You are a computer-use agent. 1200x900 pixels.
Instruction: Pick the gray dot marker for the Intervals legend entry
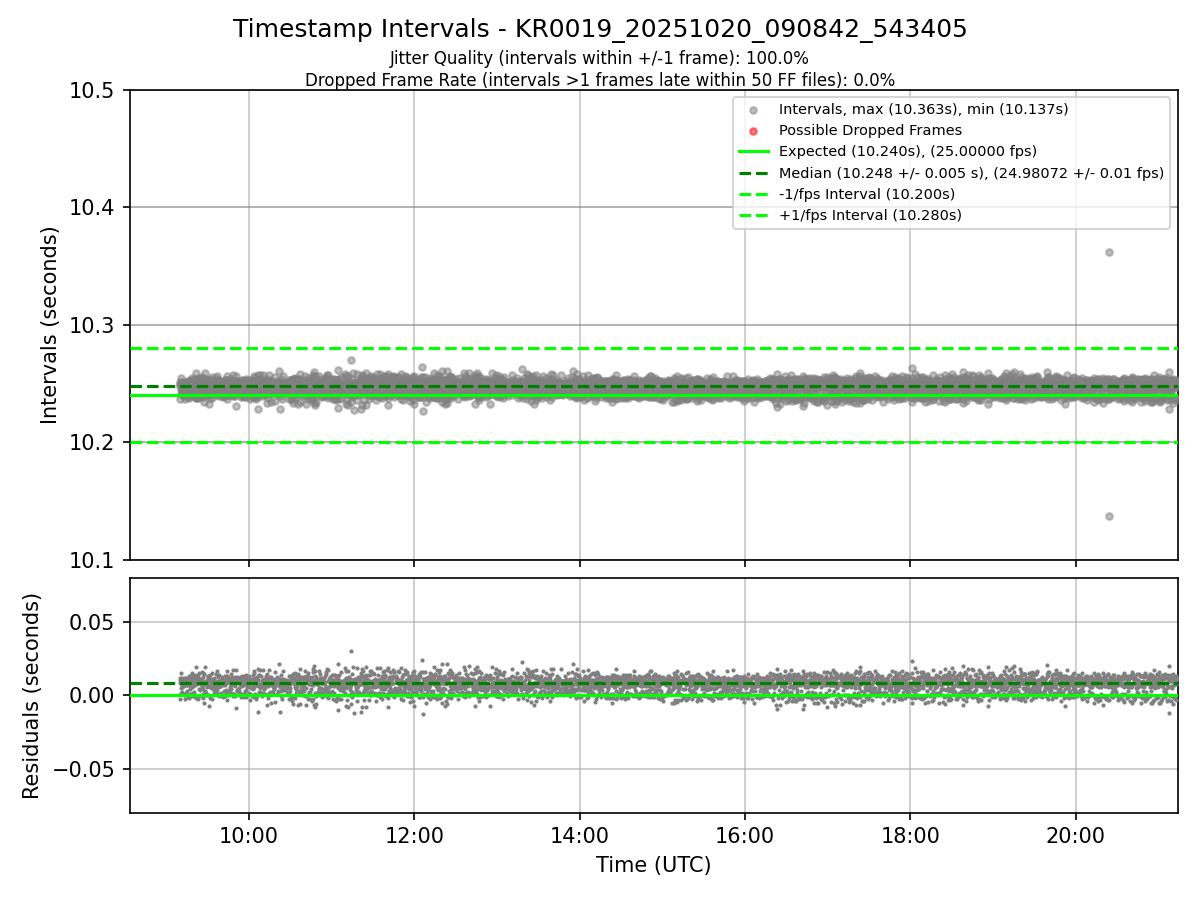754,110
